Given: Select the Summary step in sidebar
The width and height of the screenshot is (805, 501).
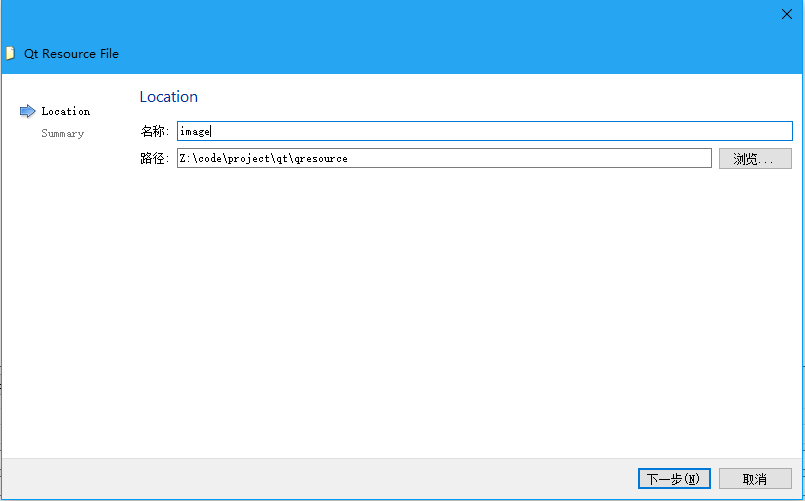Looking at the screenshot, I should coord(63,133).
